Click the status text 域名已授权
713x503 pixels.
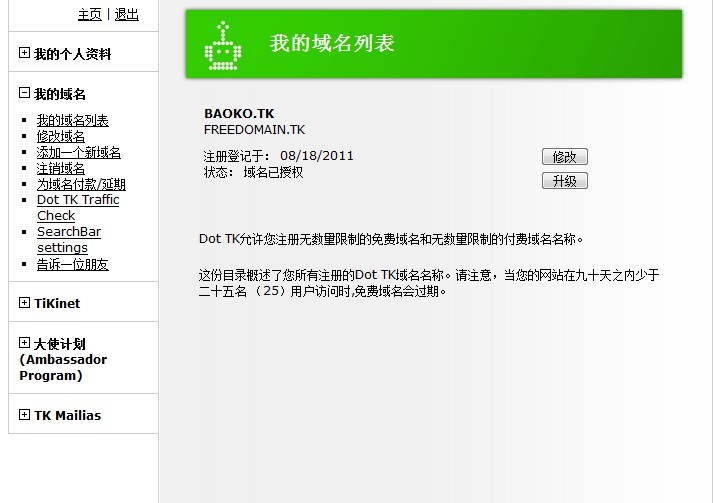coord(273,172)
